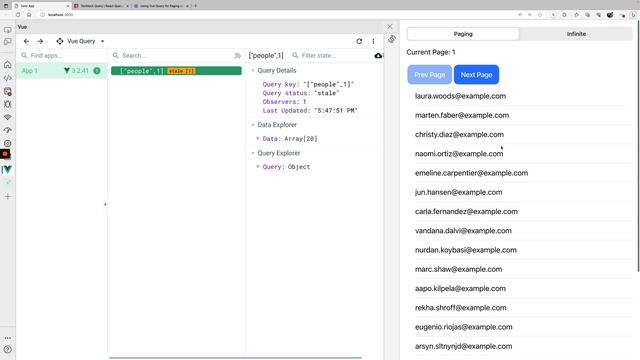The image size is (640, 360).
Task: Click marc.shaw@example.com entry
Action: tap(458, 269)
